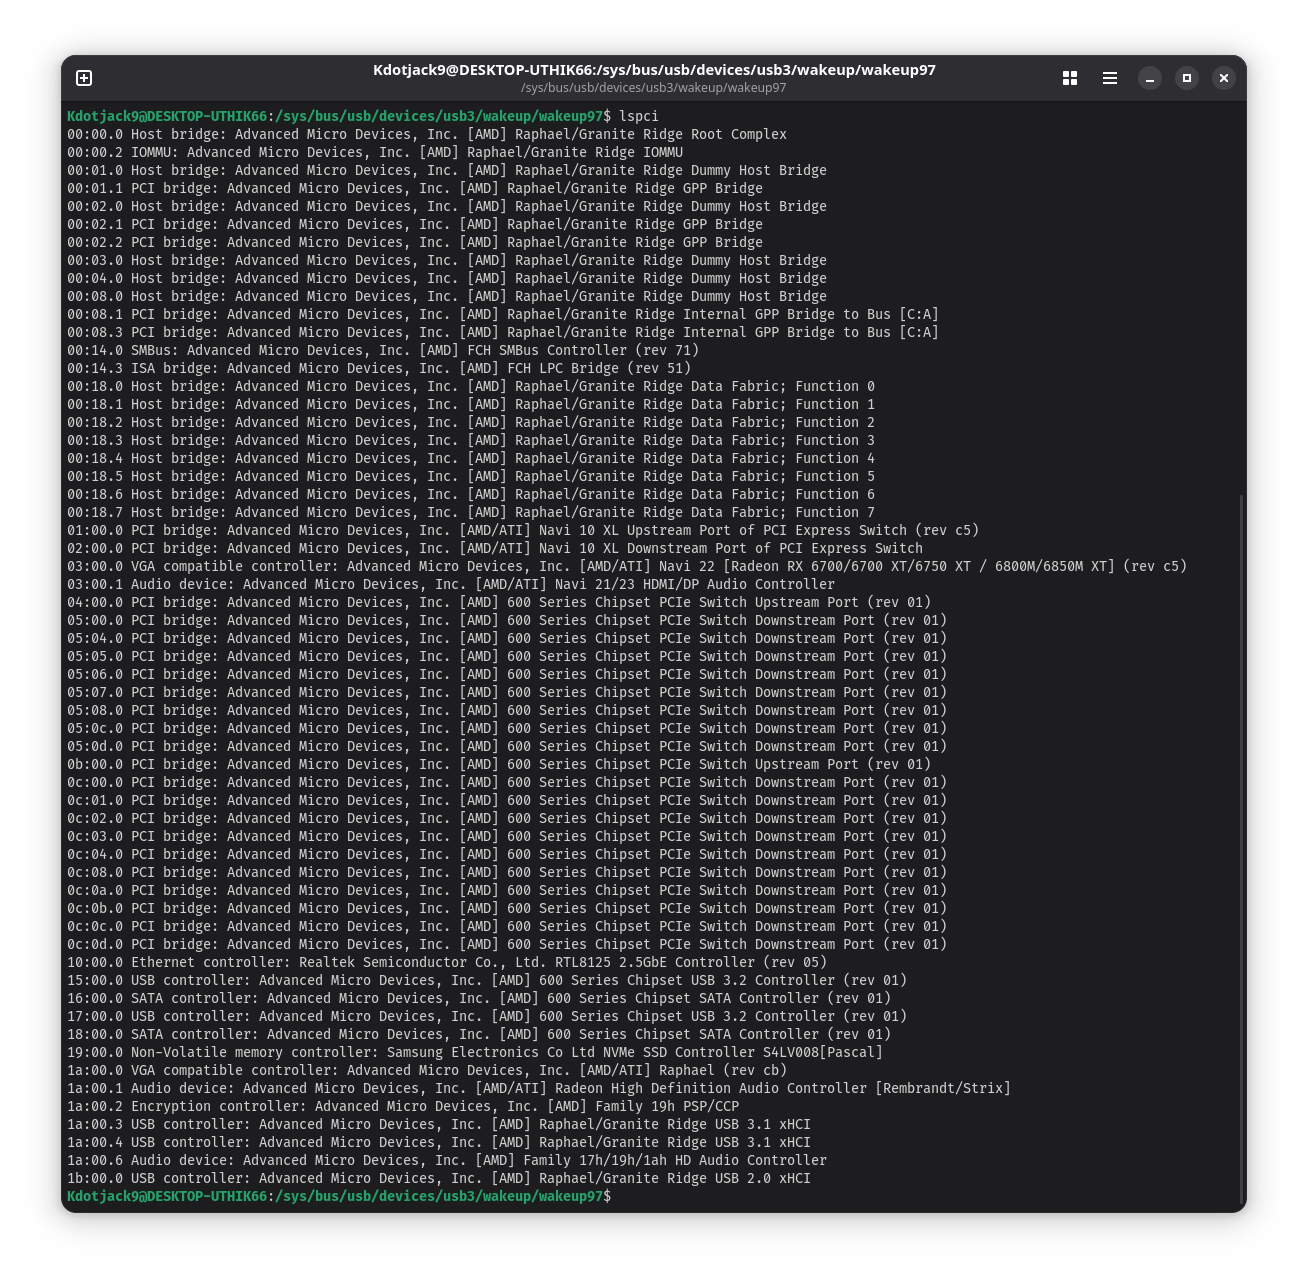Image resolution: width=1308 pixels, height=1280 pixels.
Task: Click the window title Kdotjack9@DESKTOP-UTHIK66
Action: click(x=654, y=70)
